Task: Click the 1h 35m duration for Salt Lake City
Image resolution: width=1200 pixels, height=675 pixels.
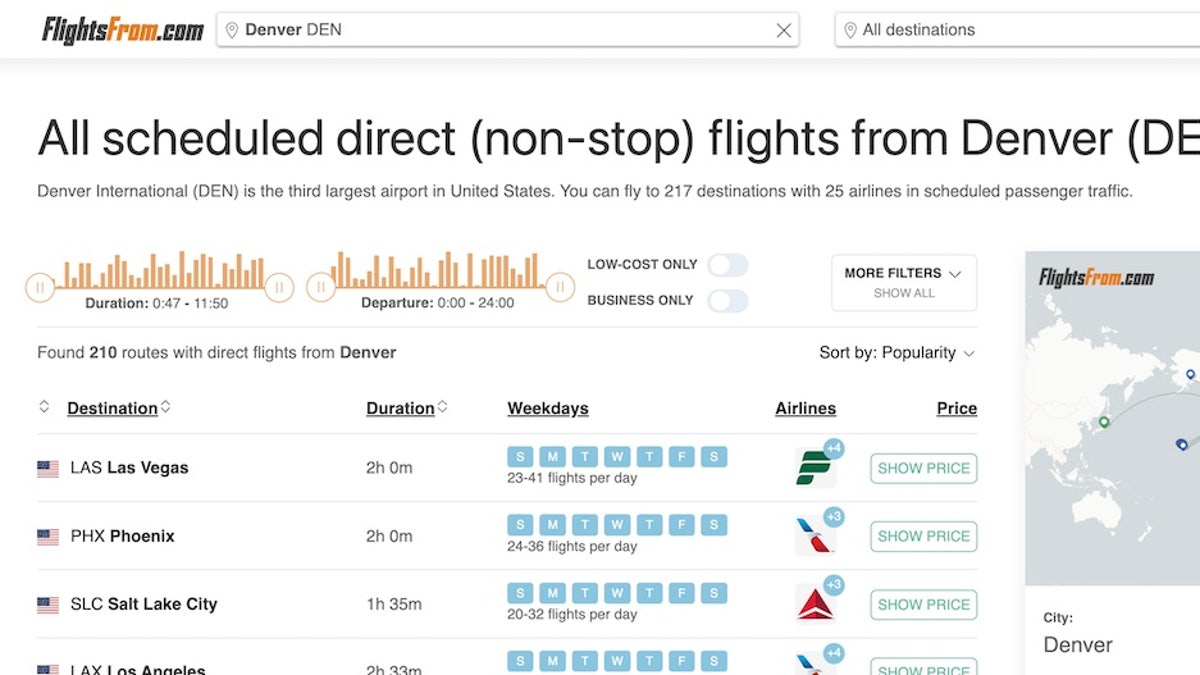Action: 394,604
